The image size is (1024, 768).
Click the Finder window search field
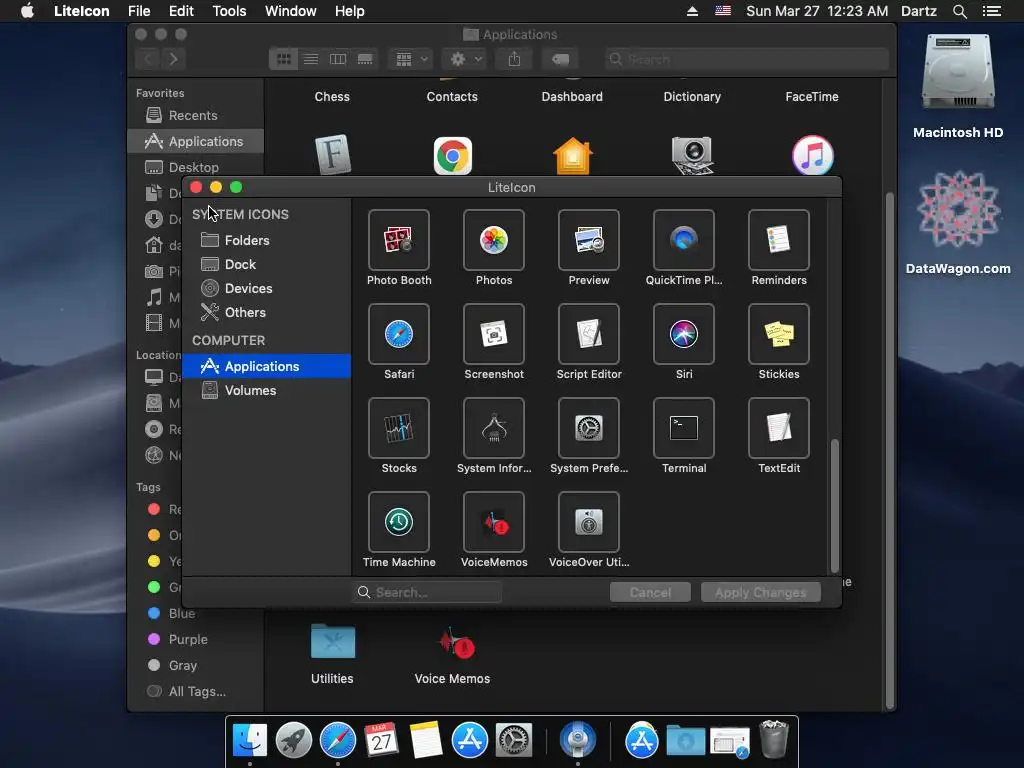click(746, 59)
